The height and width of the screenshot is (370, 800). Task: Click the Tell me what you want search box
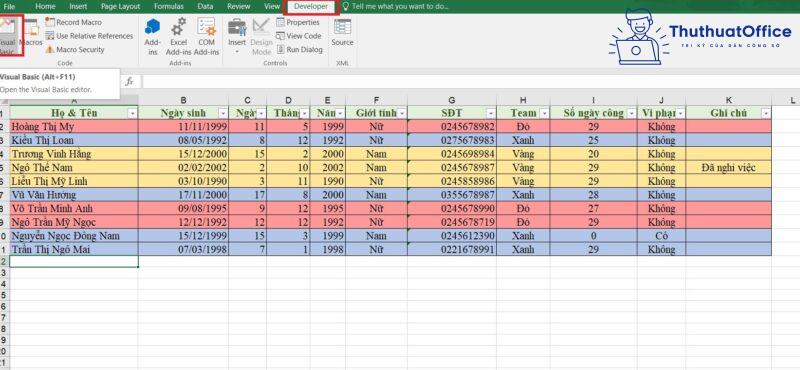pyautogui.click(x=395, y=6)
